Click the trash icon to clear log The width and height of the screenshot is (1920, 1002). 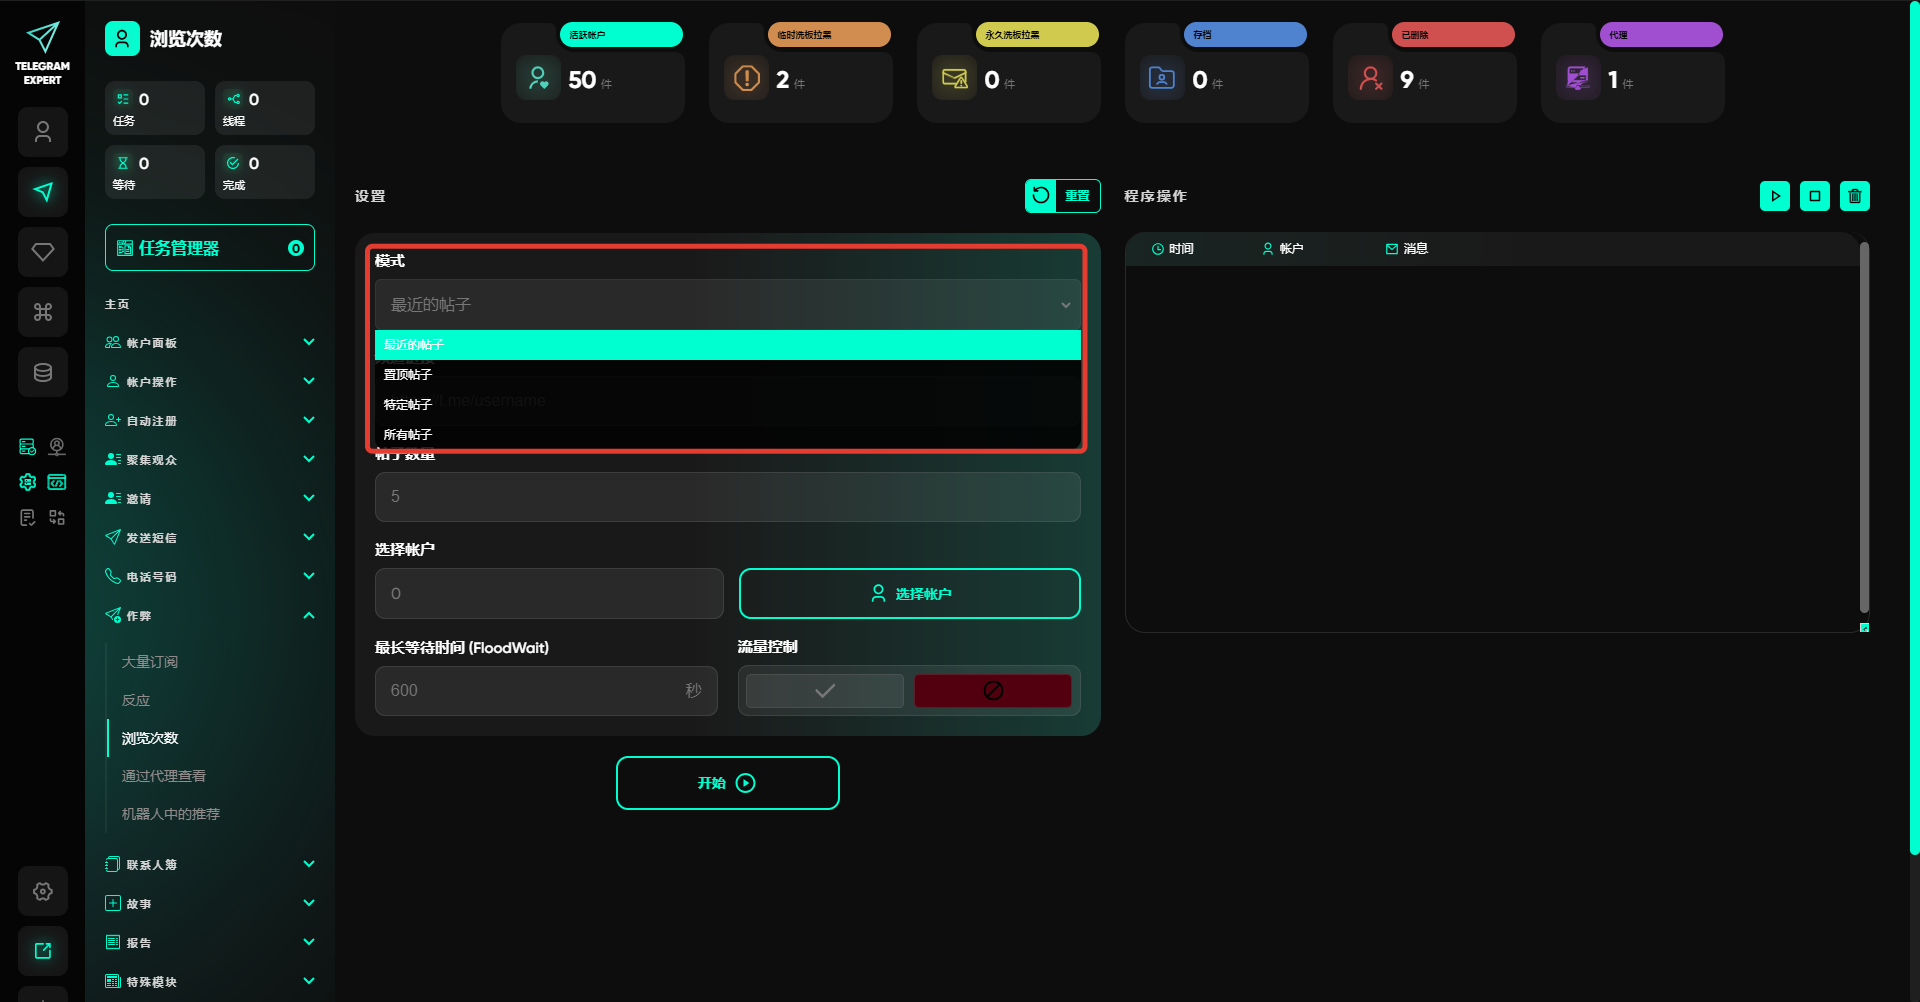click(x=1854, y=196)
